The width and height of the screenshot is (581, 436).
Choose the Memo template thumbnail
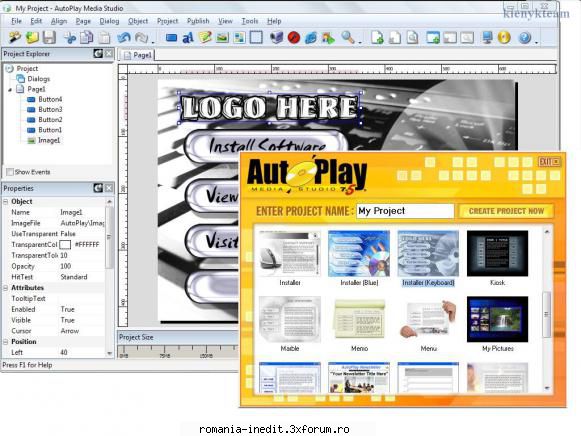point(359,319)
